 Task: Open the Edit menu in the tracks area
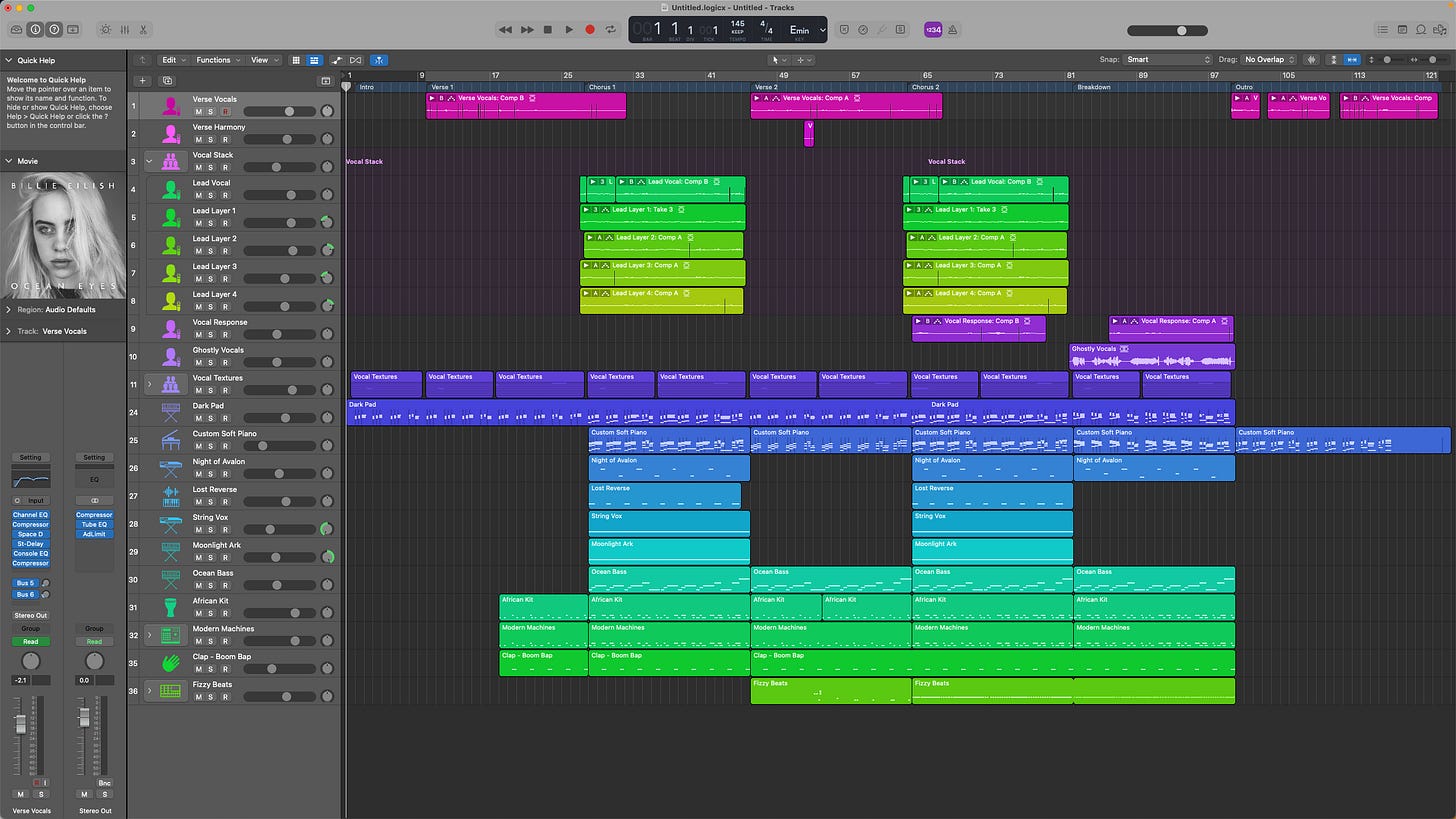click(x=172, y=60)
